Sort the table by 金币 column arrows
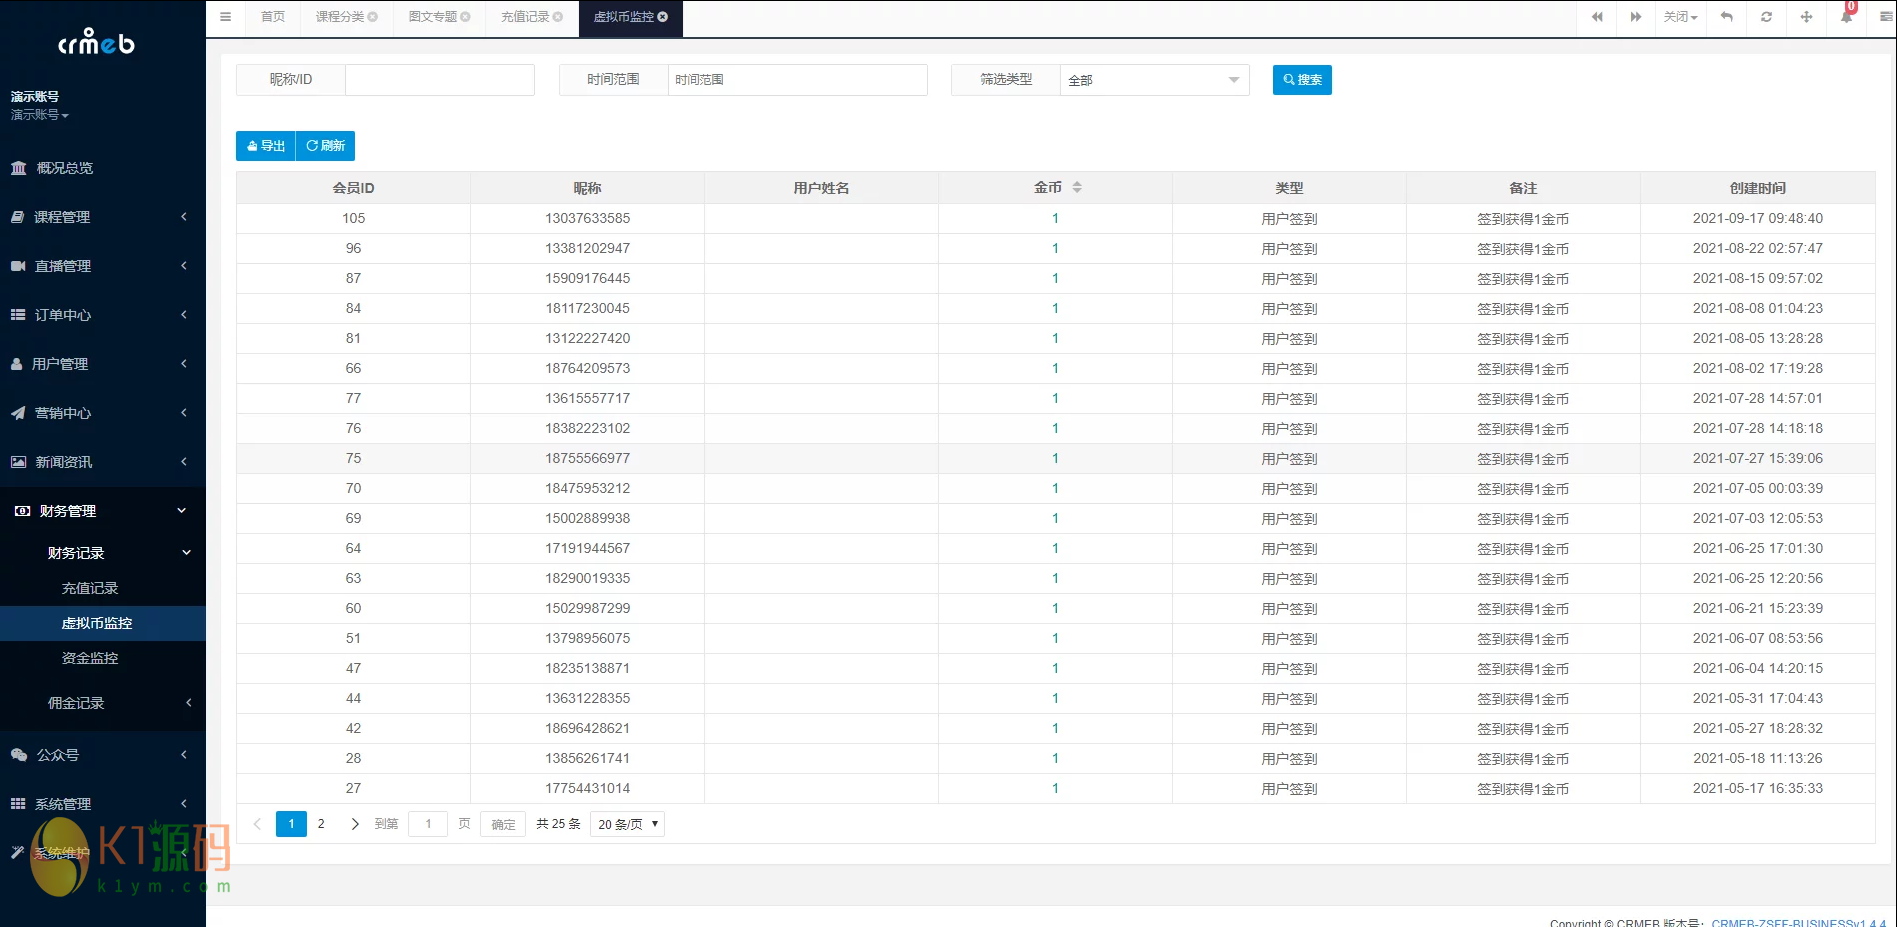This screenshot has width=1897, height=927. tap(1077, 187)
